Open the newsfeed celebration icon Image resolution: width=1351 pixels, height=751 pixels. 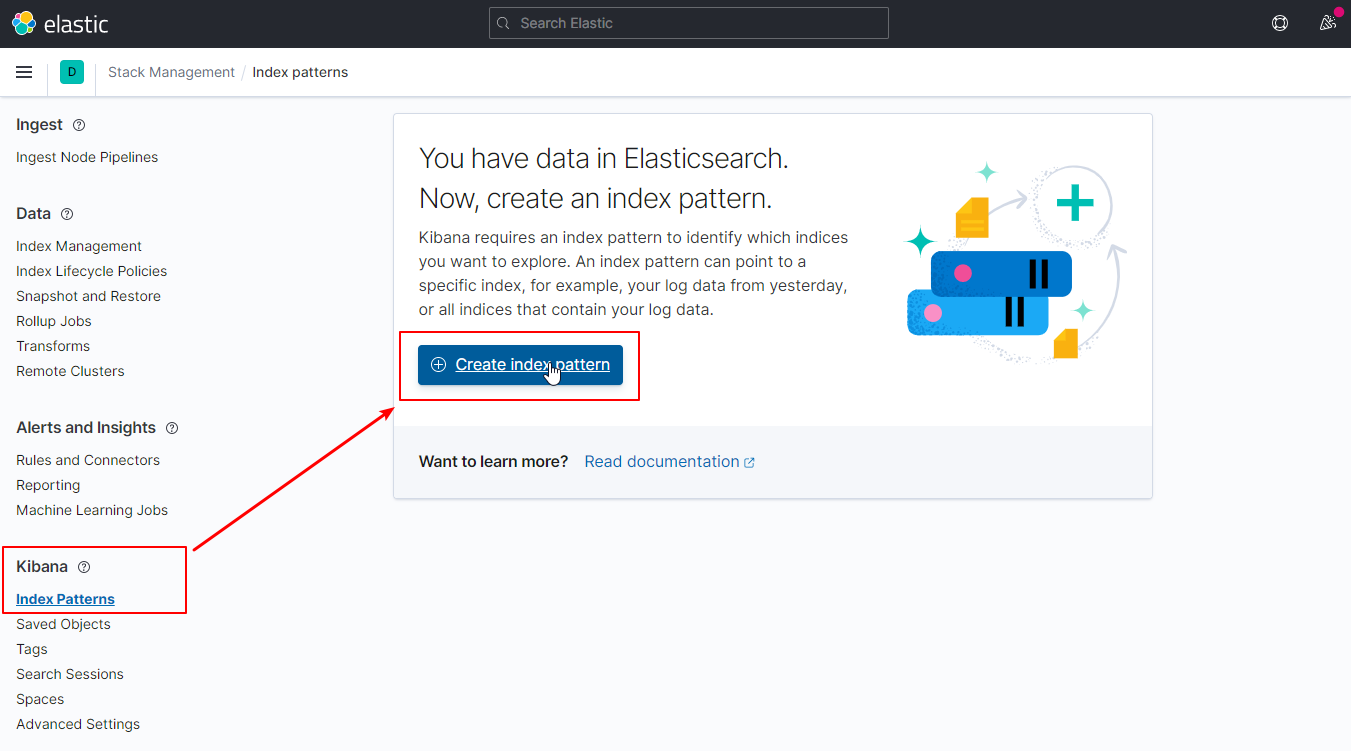(1328, 23)
